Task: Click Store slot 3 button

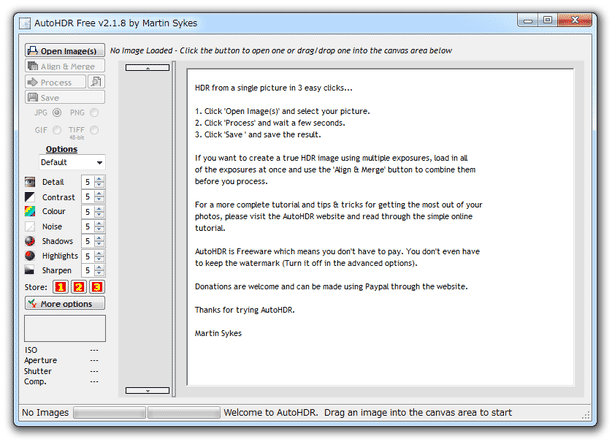Action: pyautogui.click(x=97, y=287)
